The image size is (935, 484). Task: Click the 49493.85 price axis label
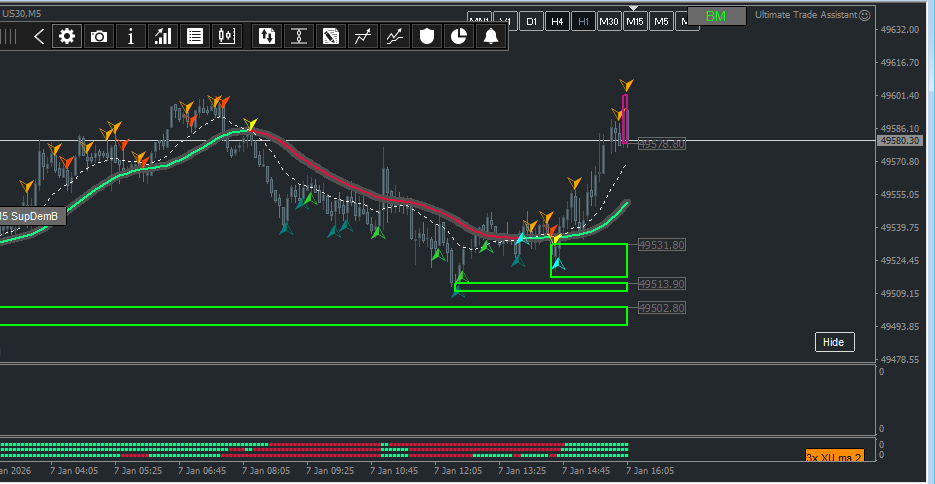click(900, 327)
